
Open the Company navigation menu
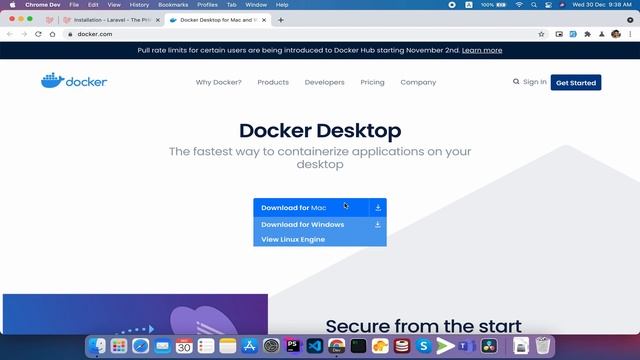click(x=418, y=82)
